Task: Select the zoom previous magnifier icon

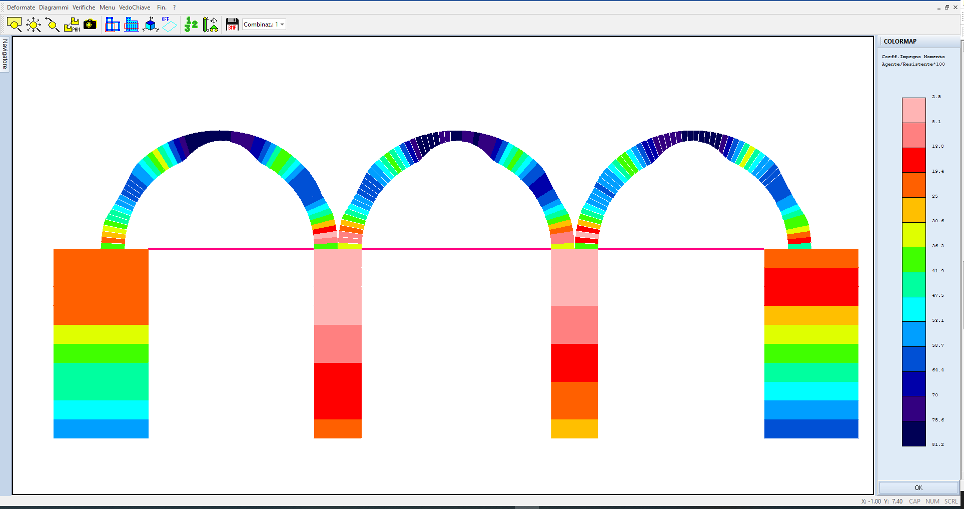Action: (52, 25)
